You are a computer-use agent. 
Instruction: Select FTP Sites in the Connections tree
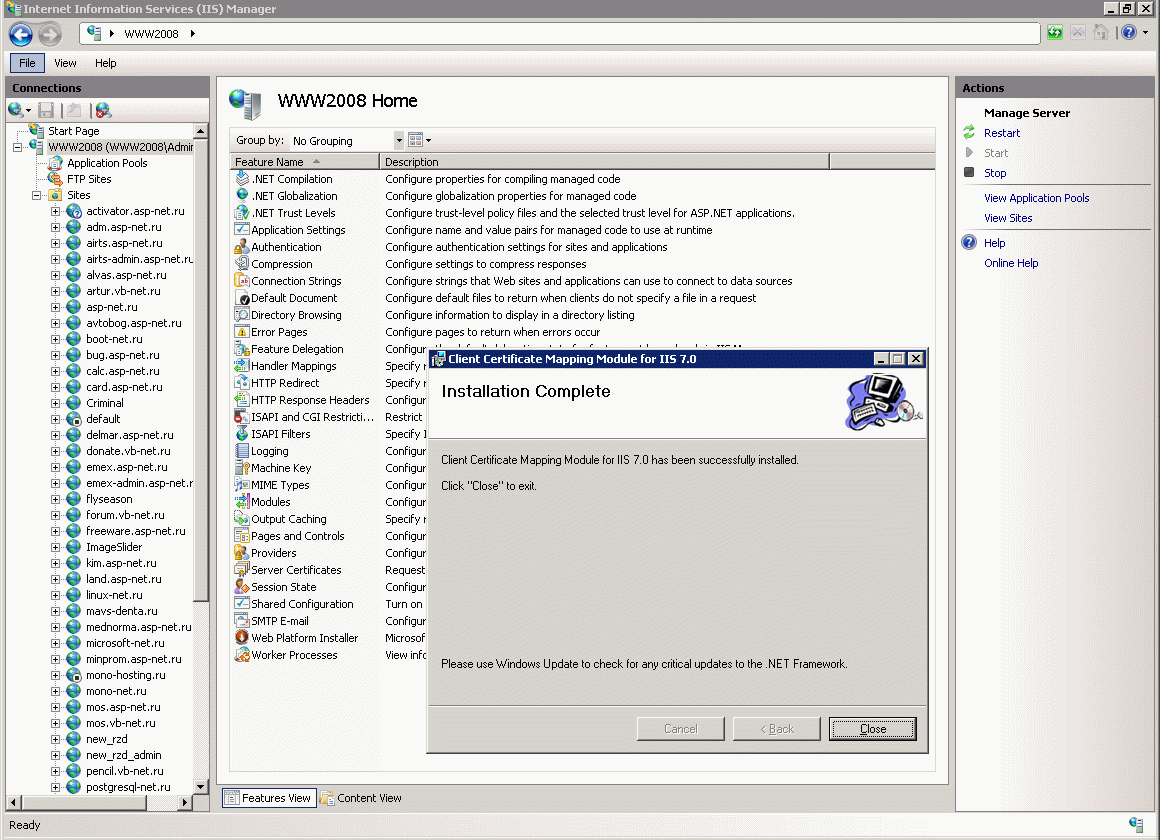click(89, 179)
